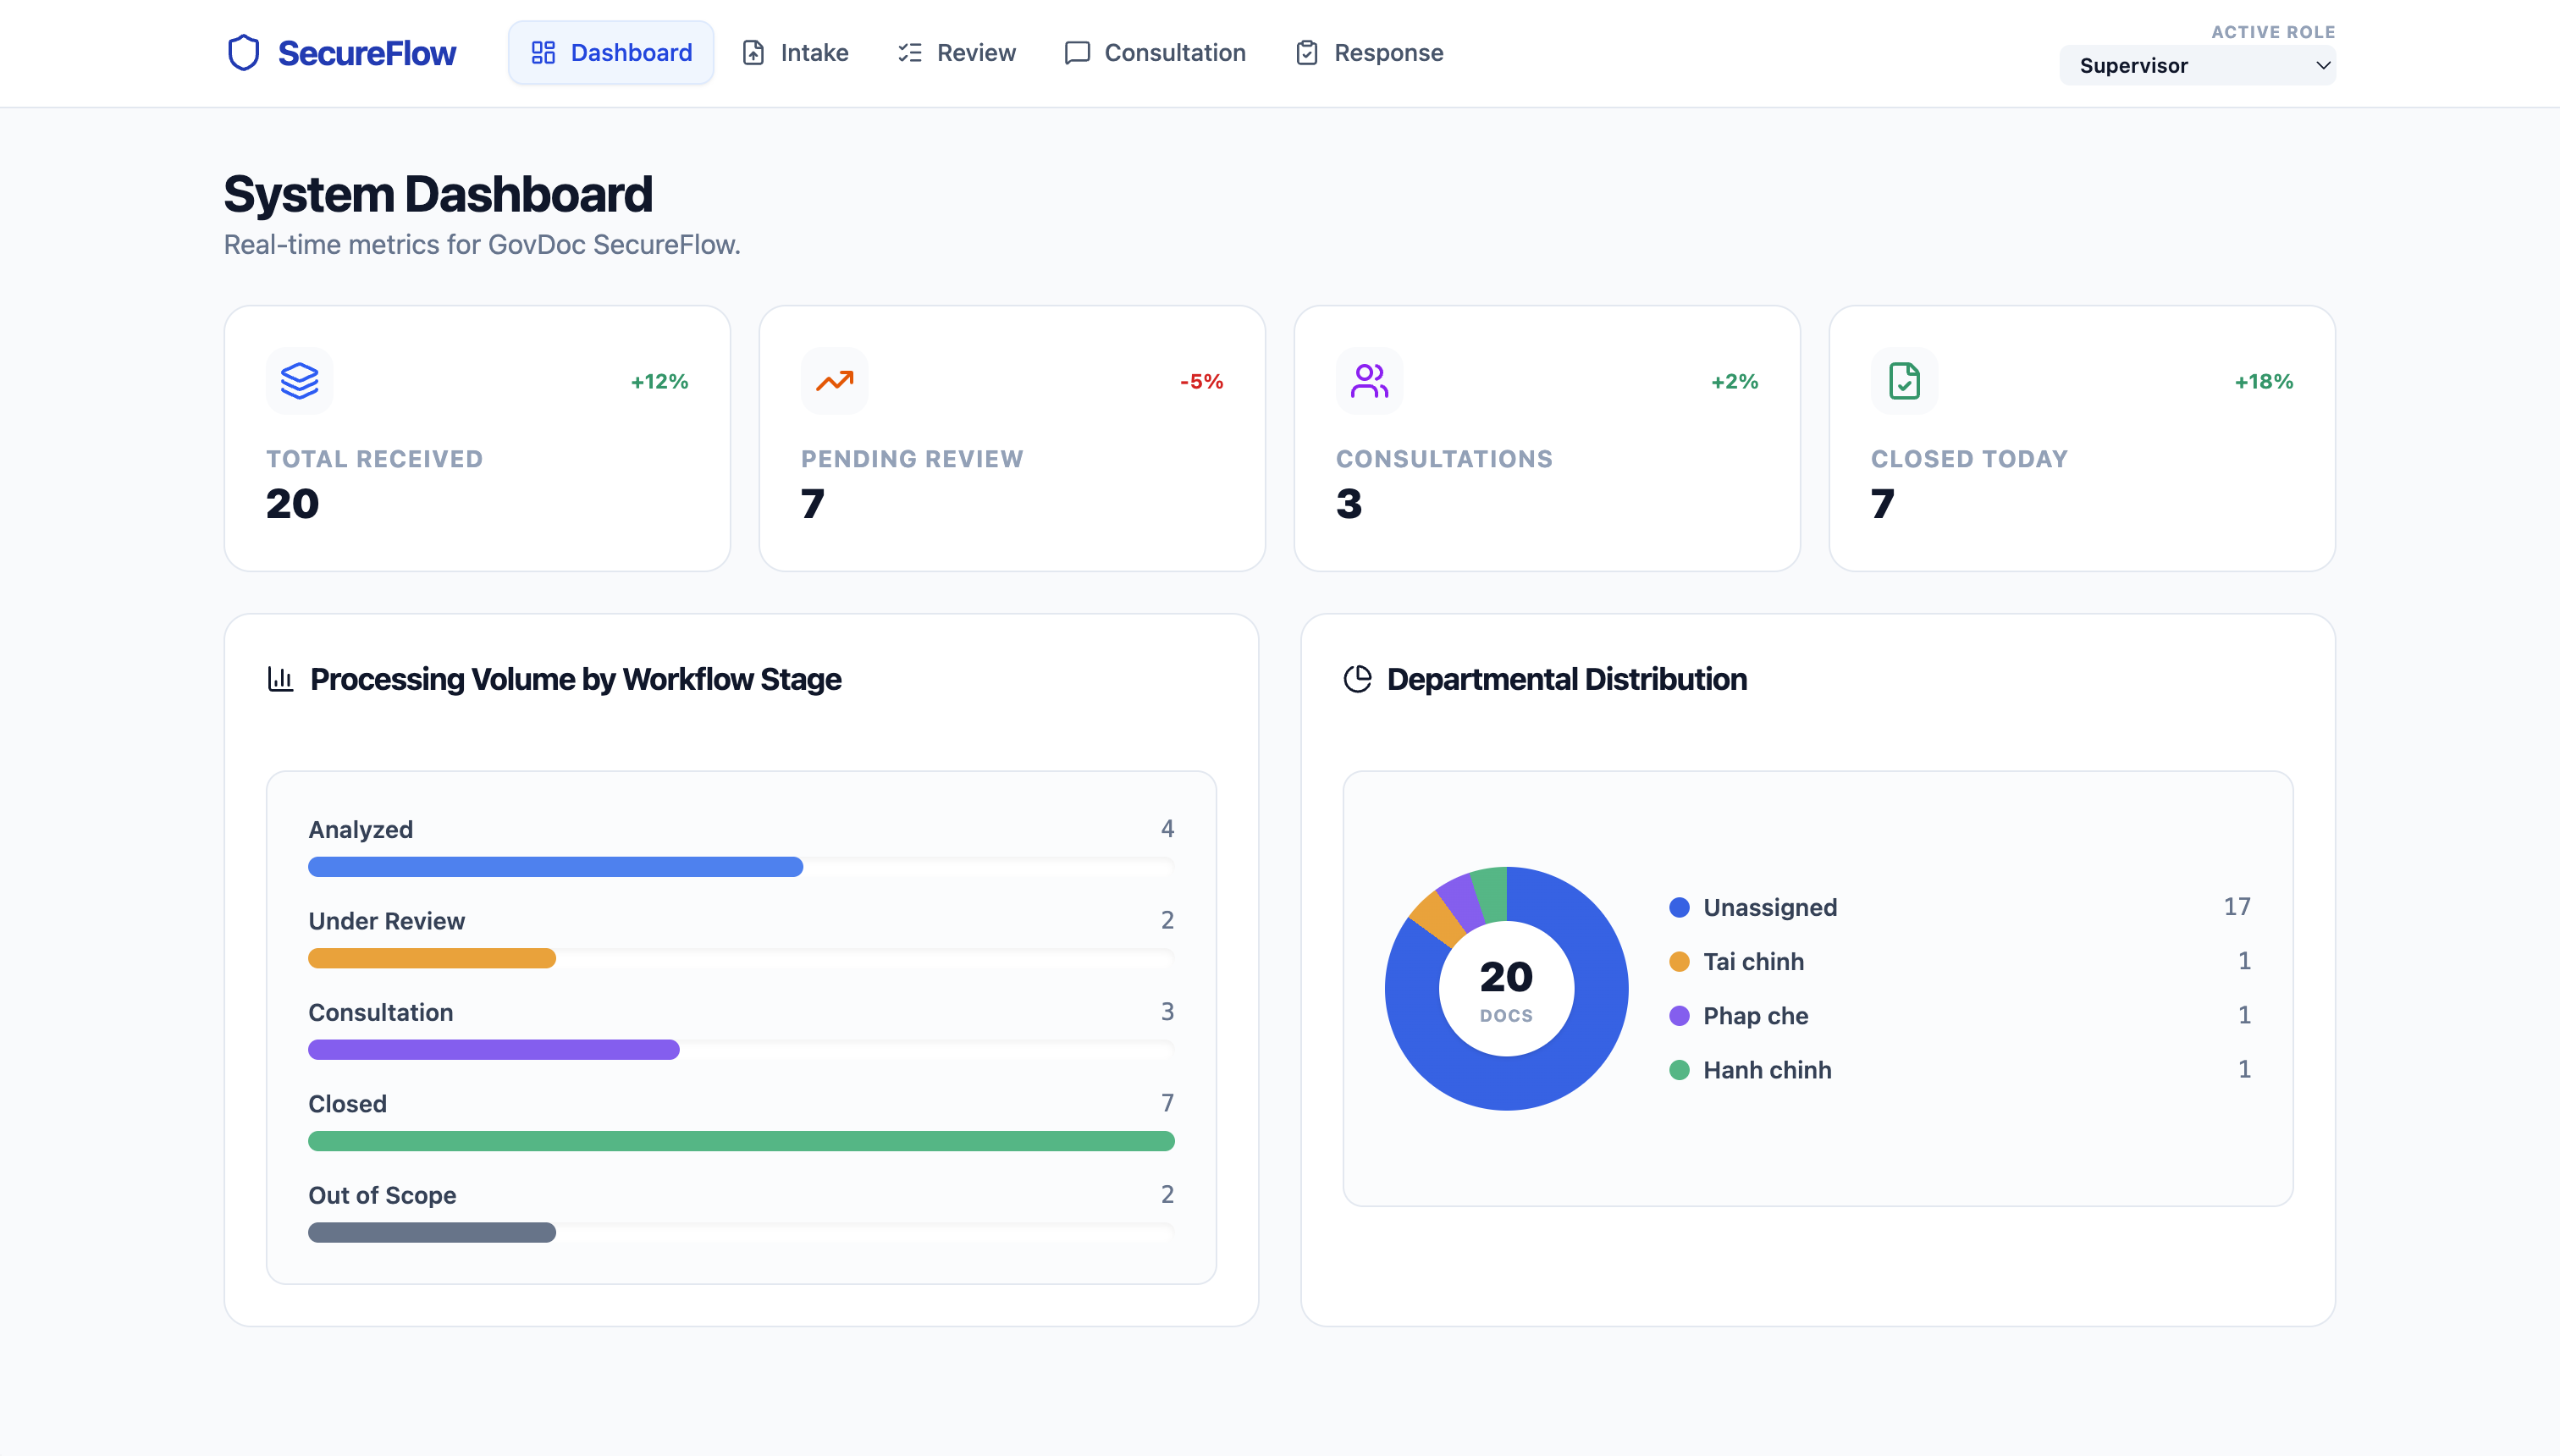Click the Intake upload file icon
This screenshot has width=2560, height=1456.
pyautogui.click(x=753, y=53)
